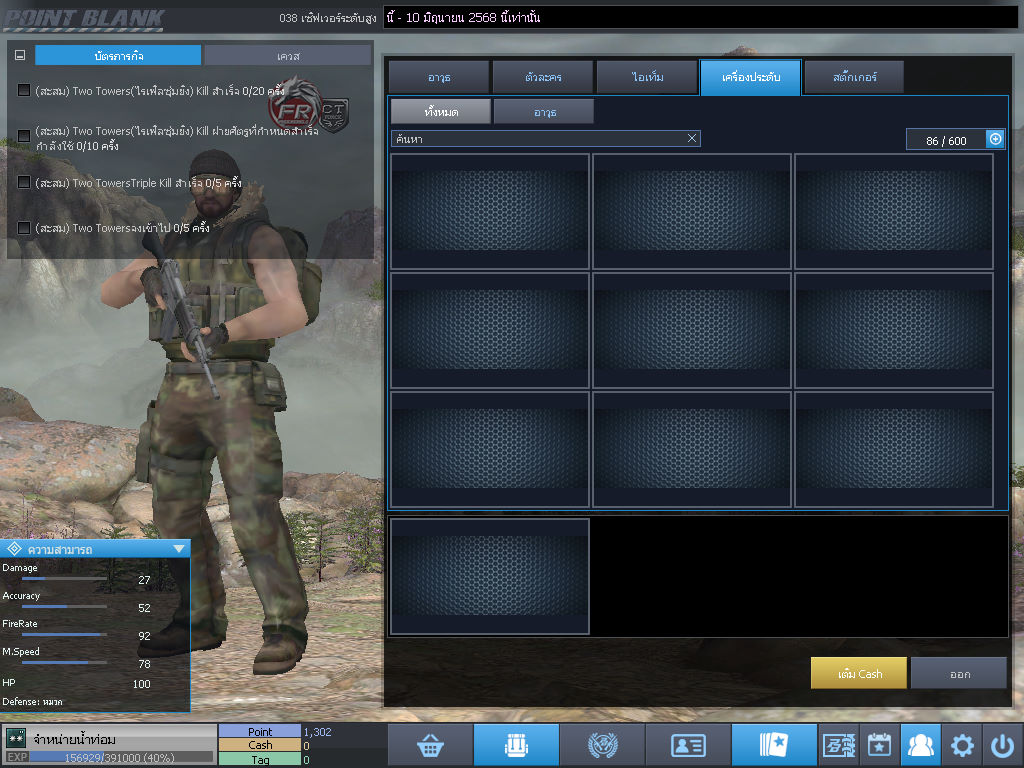The width and height of the screenshot is (1024, 768).
Task: Click the EXP progress bar
Action: pyautogui.click(x=121, y=757)
